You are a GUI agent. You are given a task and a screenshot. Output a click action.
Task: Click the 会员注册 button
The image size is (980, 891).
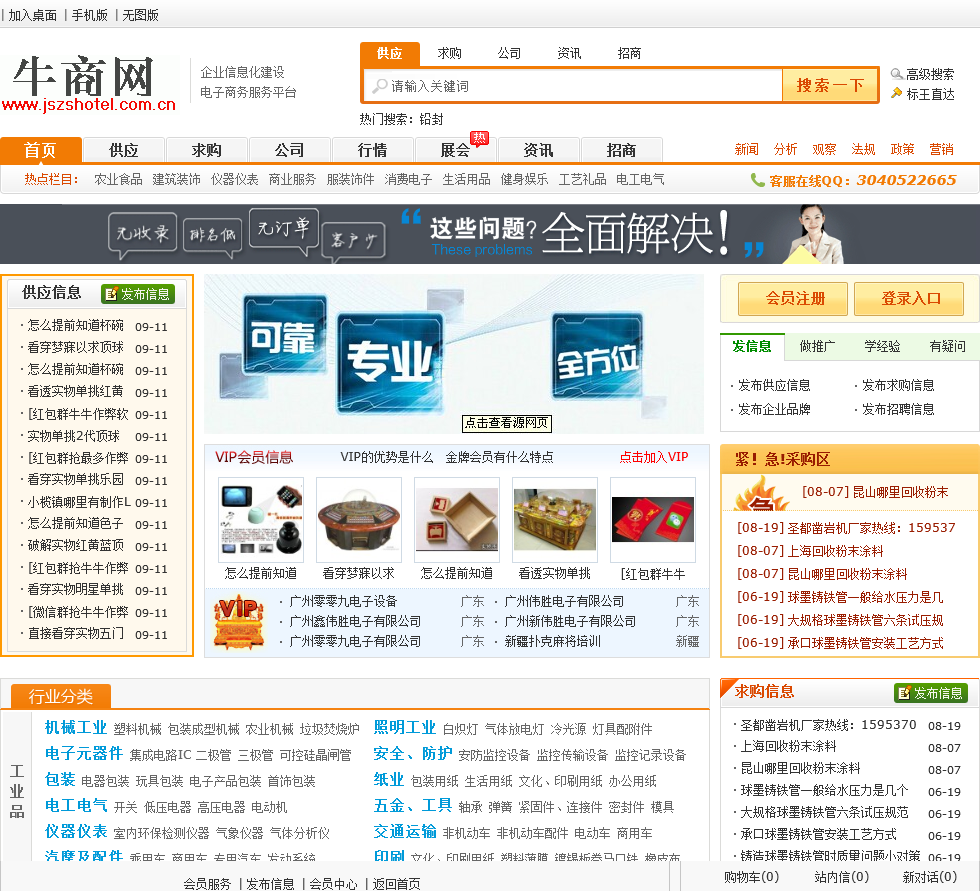[793, 299]
